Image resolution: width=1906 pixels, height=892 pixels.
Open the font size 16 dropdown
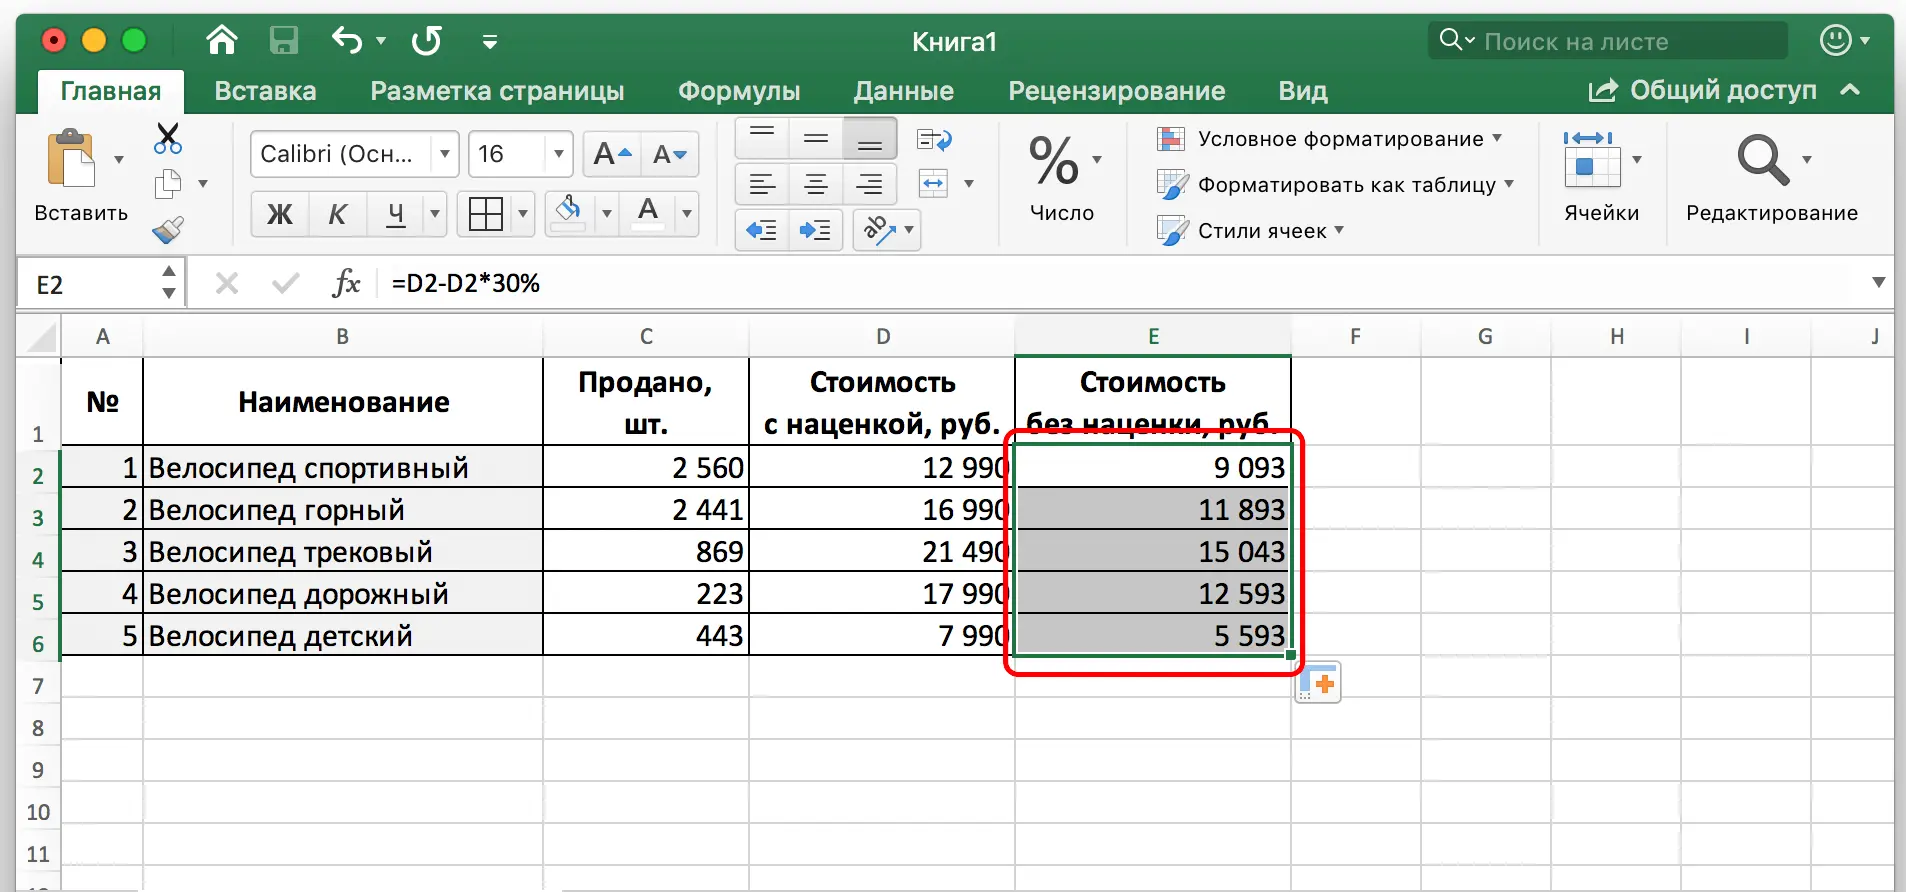[x=559, y=154]
